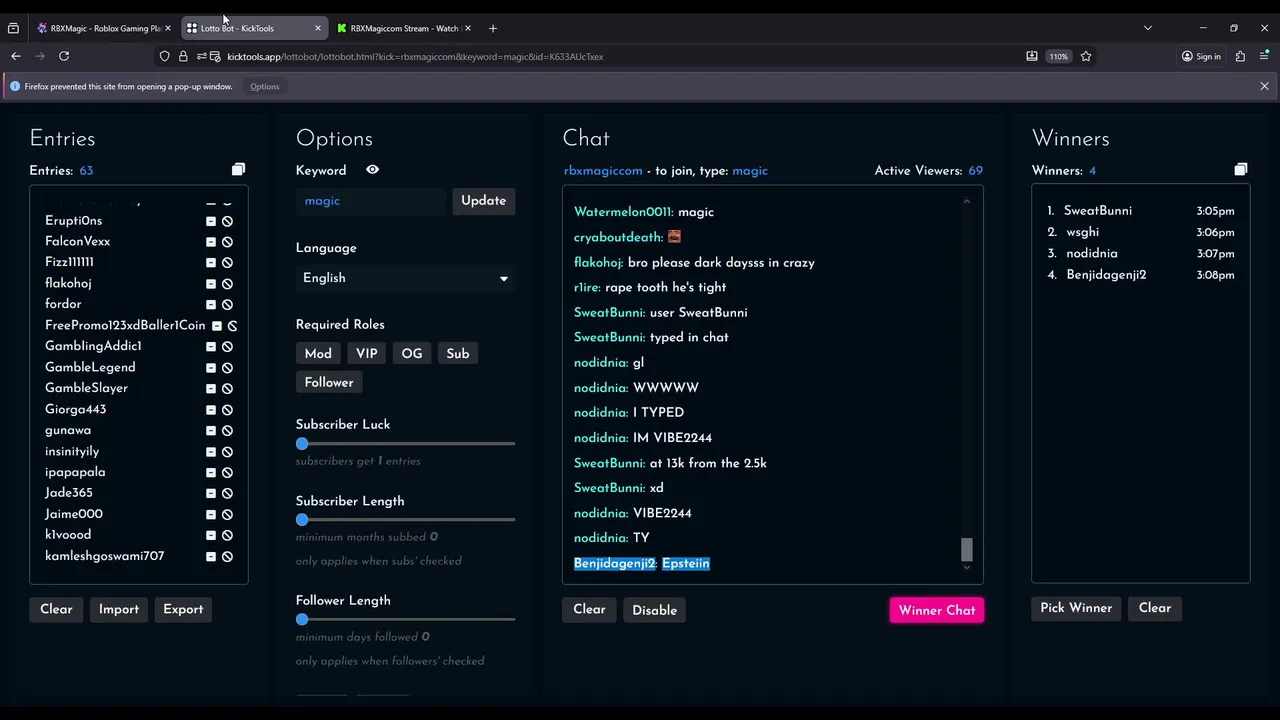Click the keyword input field with magic

pyautogui.click(x=371, y=201)
